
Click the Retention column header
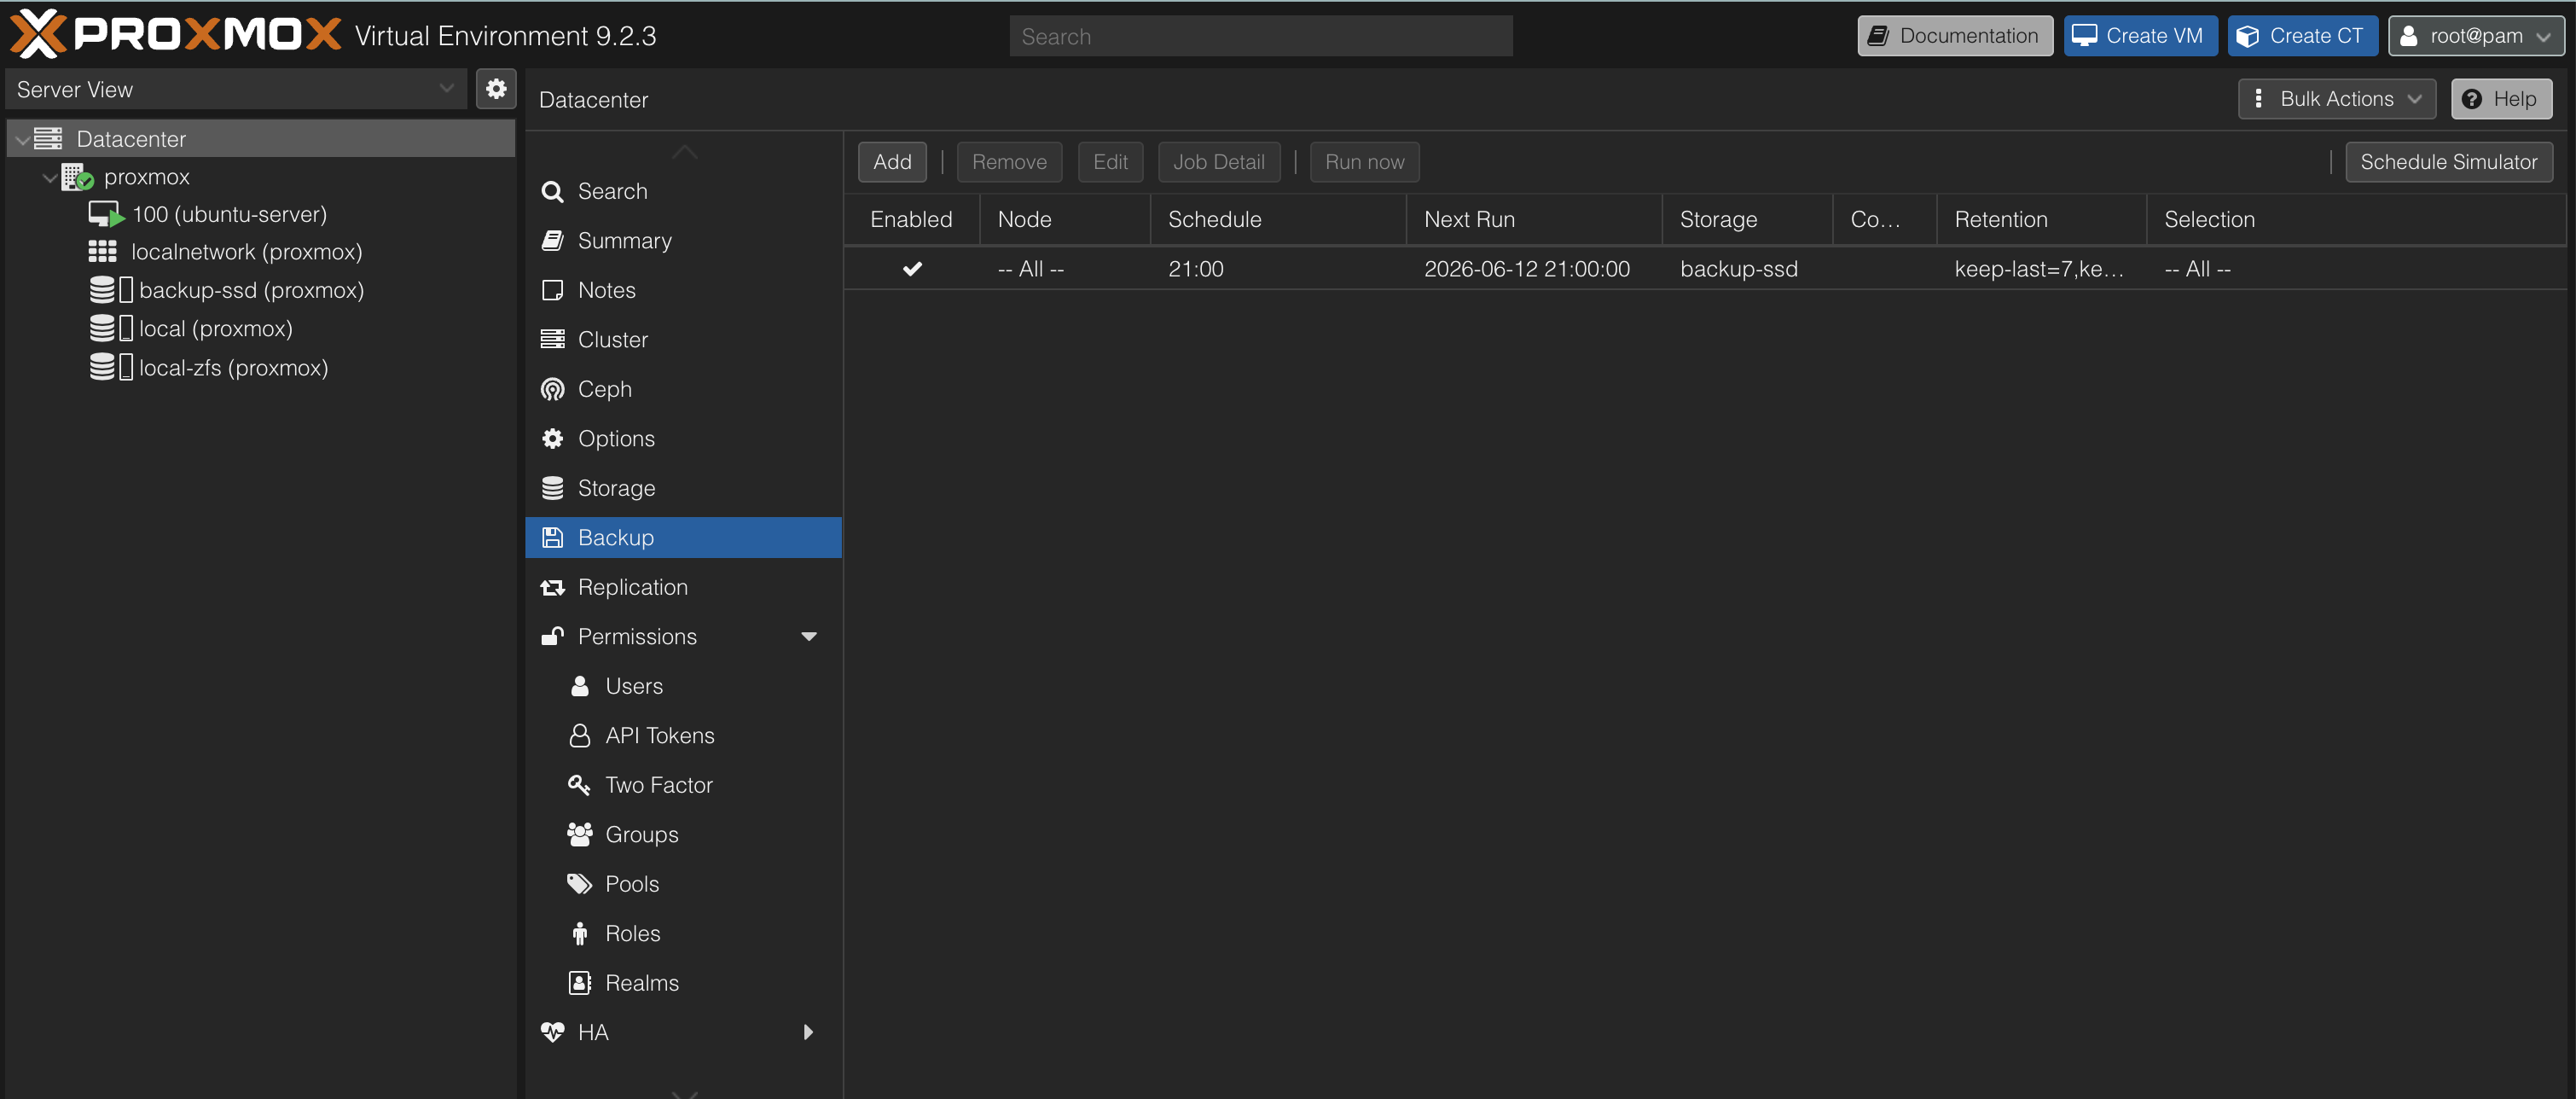[2041, 219]
